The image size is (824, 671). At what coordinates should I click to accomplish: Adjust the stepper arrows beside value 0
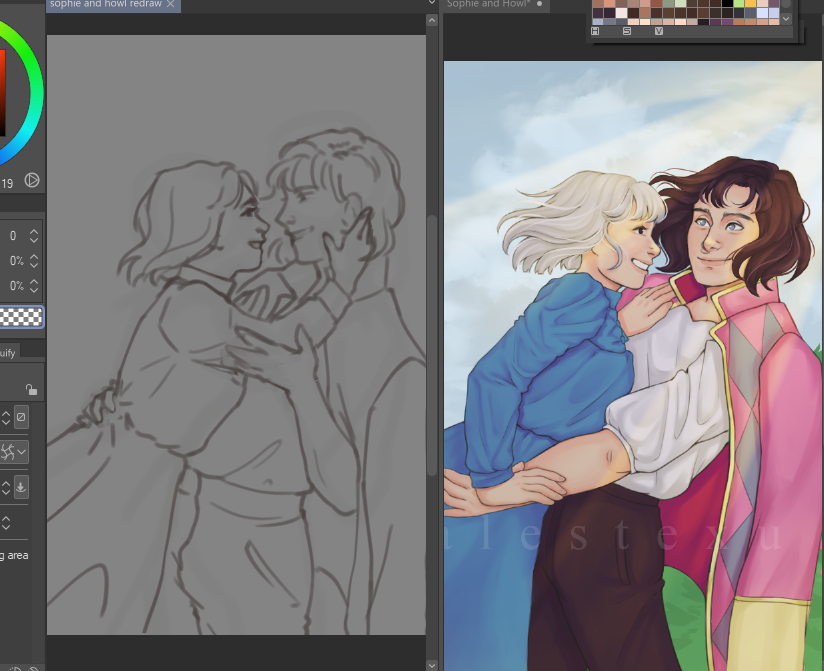pyautogui.click(x=34, y=236)
